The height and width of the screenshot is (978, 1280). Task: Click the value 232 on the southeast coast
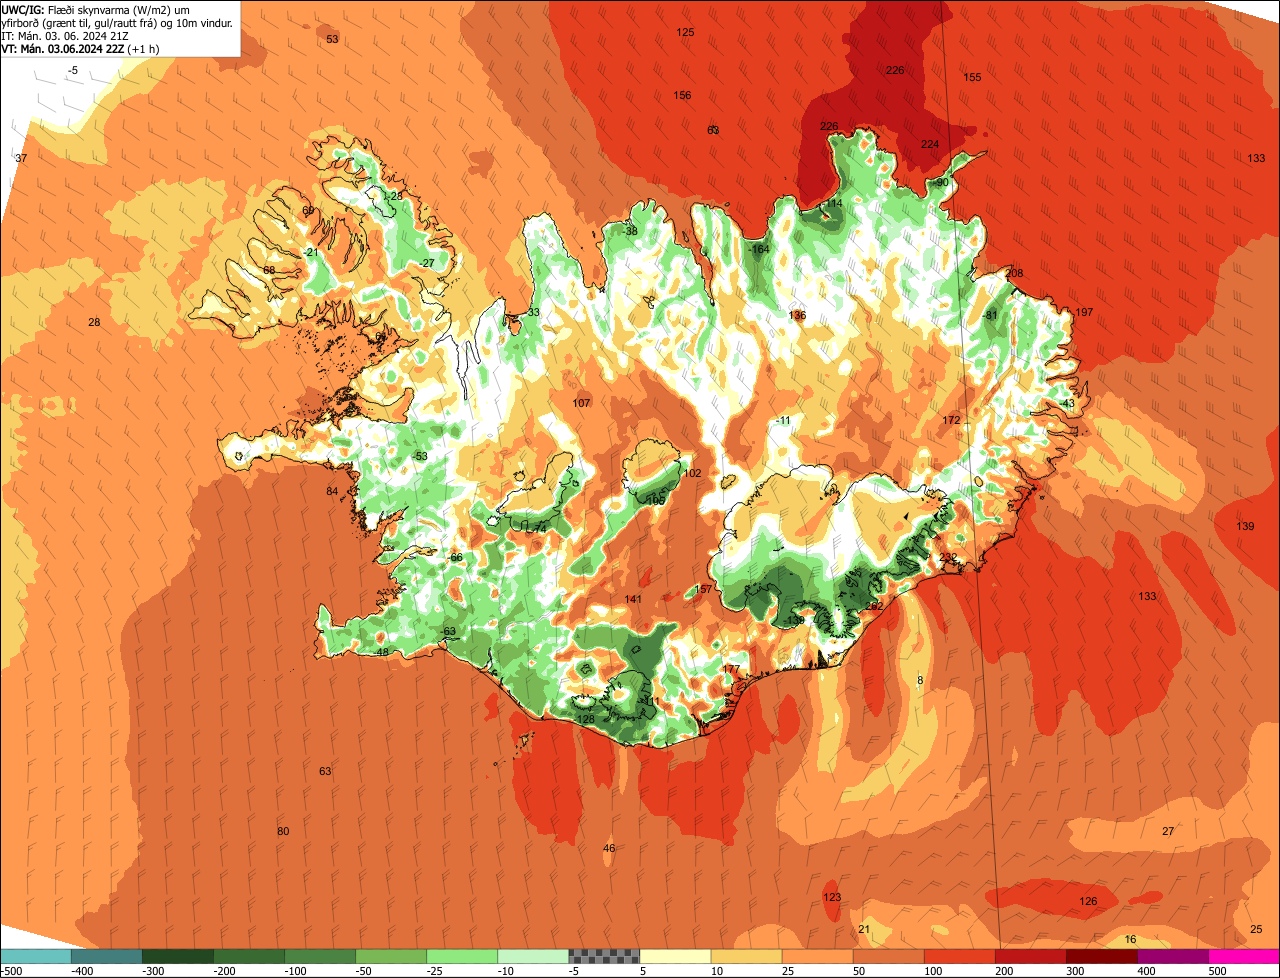(948, 557)
